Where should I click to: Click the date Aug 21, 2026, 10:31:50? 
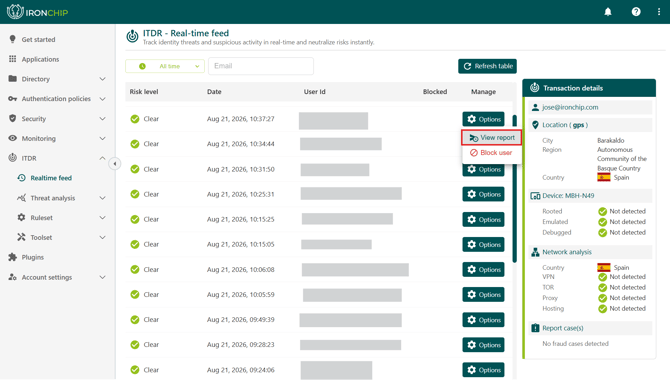241,169
